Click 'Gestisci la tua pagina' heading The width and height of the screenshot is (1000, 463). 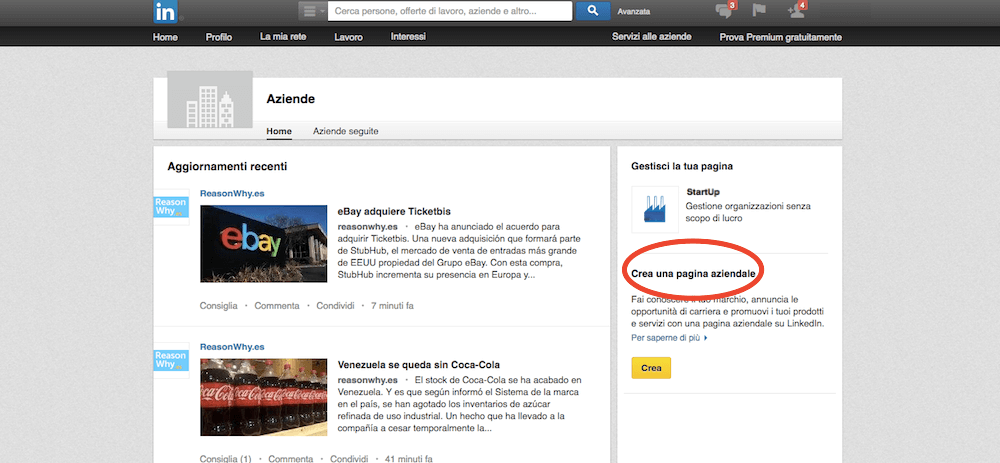tap(682, 166)
